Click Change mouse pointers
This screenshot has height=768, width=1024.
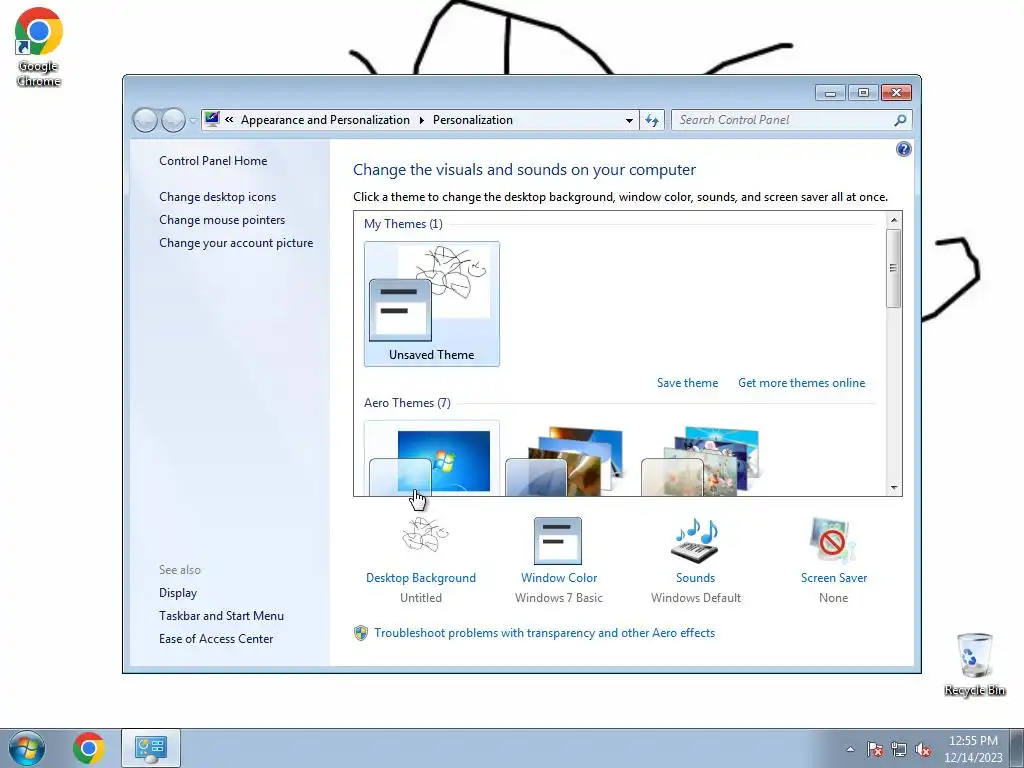pyautogui.click(x=222, y=219)
